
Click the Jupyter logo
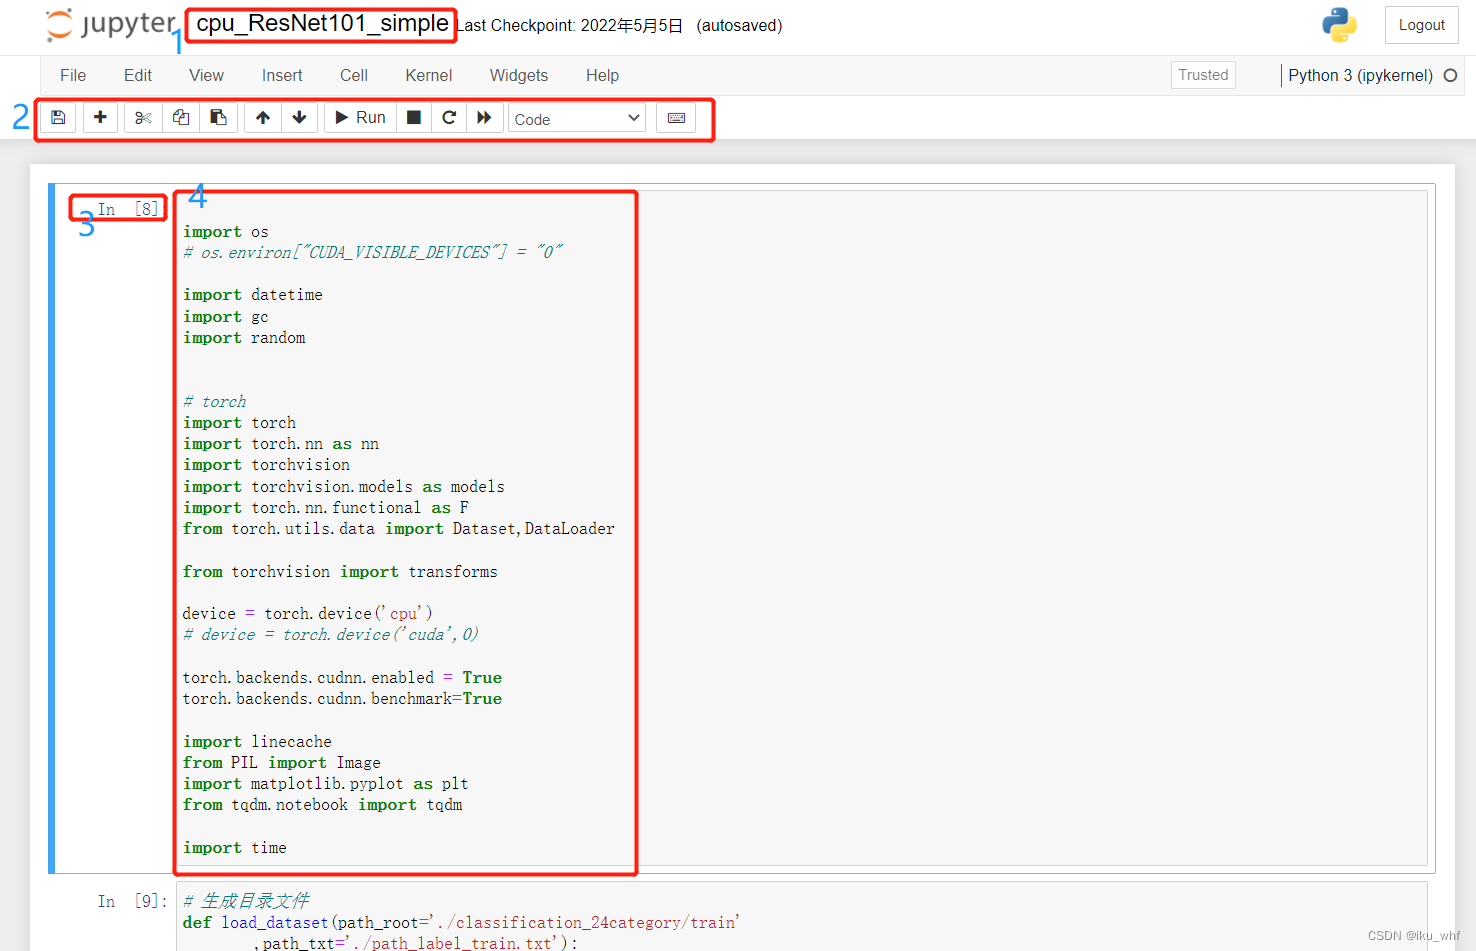[111, 25]
